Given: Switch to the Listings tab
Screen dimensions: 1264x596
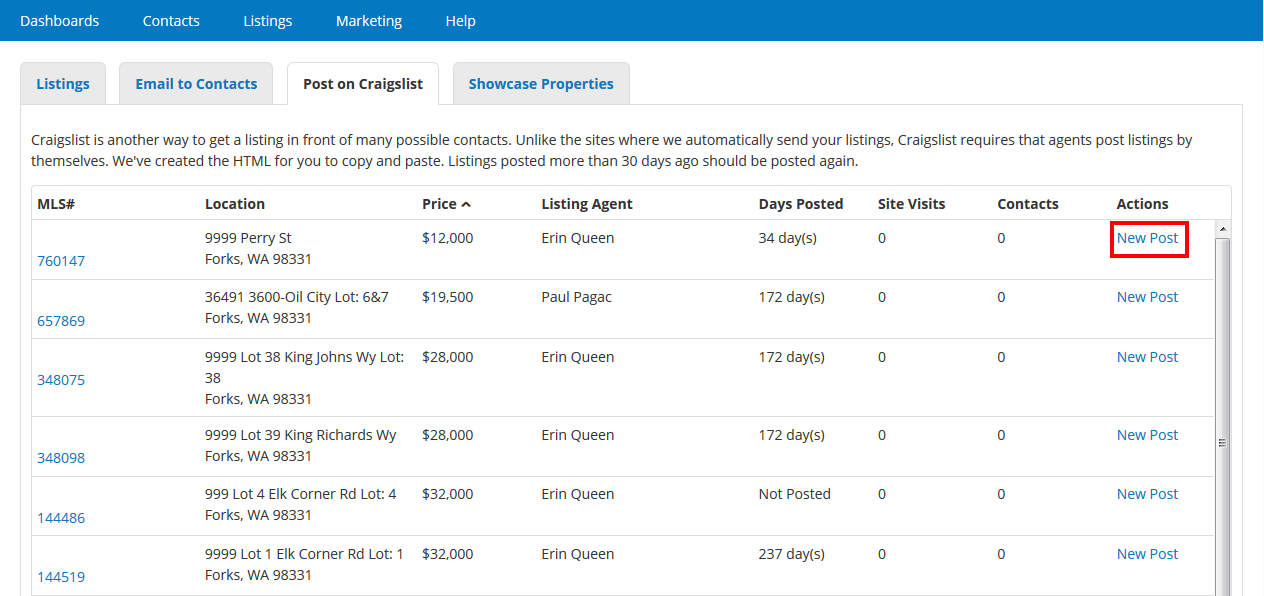Looking at the screenshot, I should click(x=63, y=84).
